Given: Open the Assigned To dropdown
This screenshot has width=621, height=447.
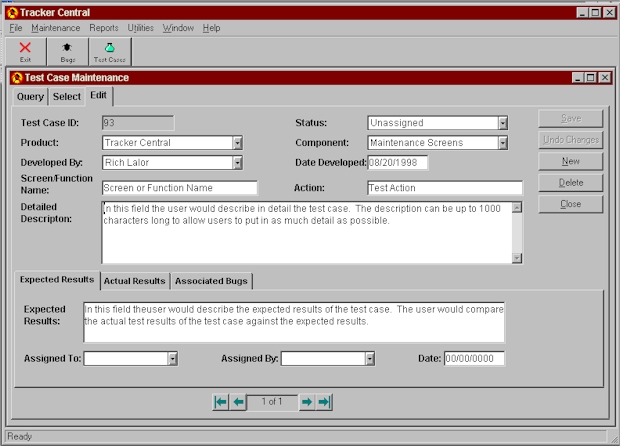Looking at the screenshot, I should (x=172, y=359).
